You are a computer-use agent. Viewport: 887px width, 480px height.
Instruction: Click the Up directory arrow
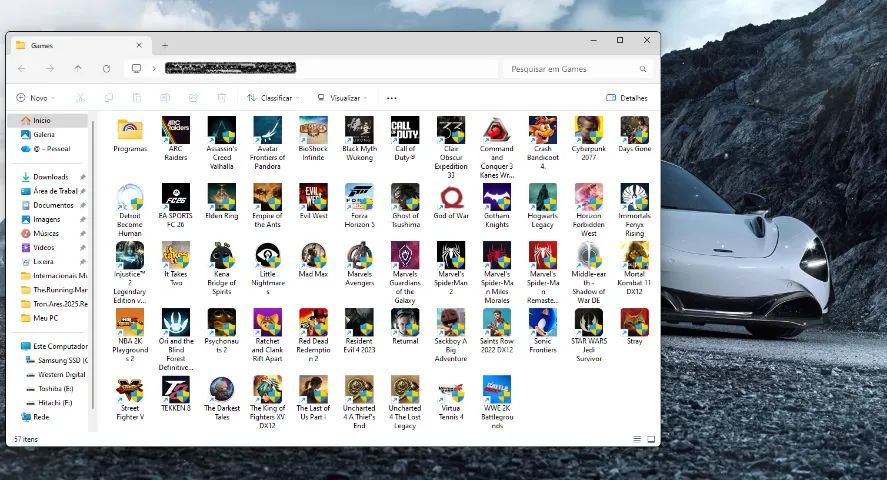(78, 68)
